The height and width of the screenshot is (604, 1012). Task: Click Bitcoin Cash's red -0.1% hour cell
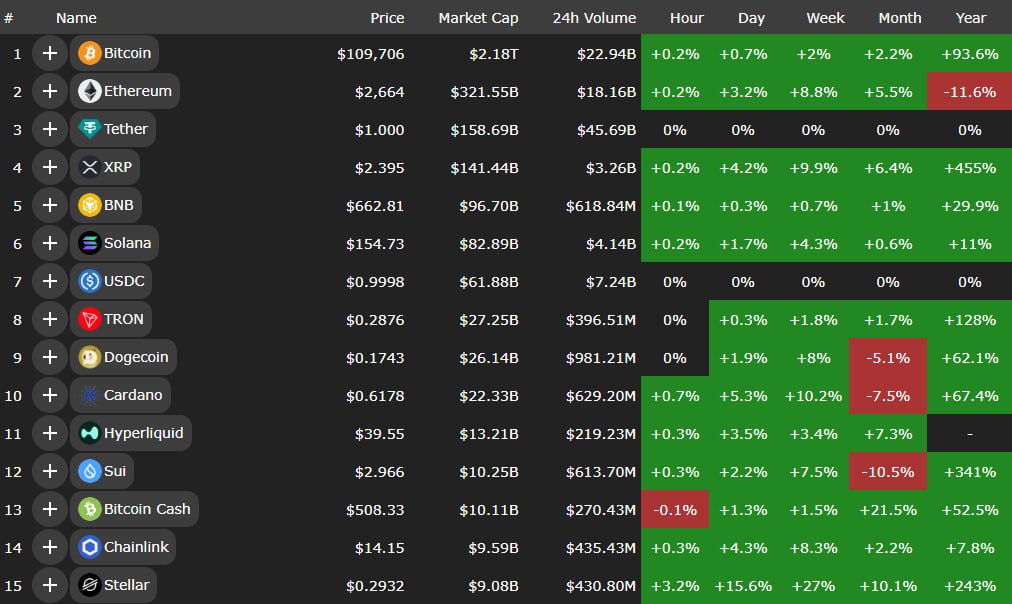(675, 509)
